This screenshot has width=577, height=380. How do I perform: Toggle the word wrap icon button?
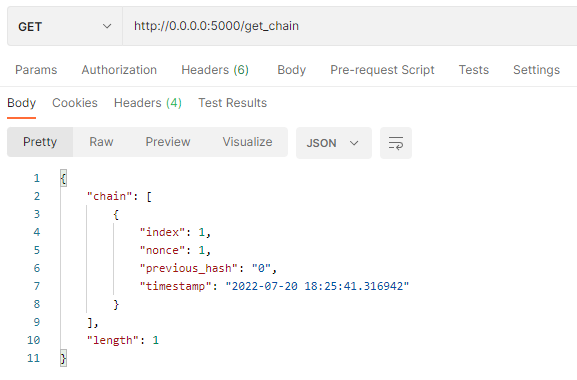point(396,143)
